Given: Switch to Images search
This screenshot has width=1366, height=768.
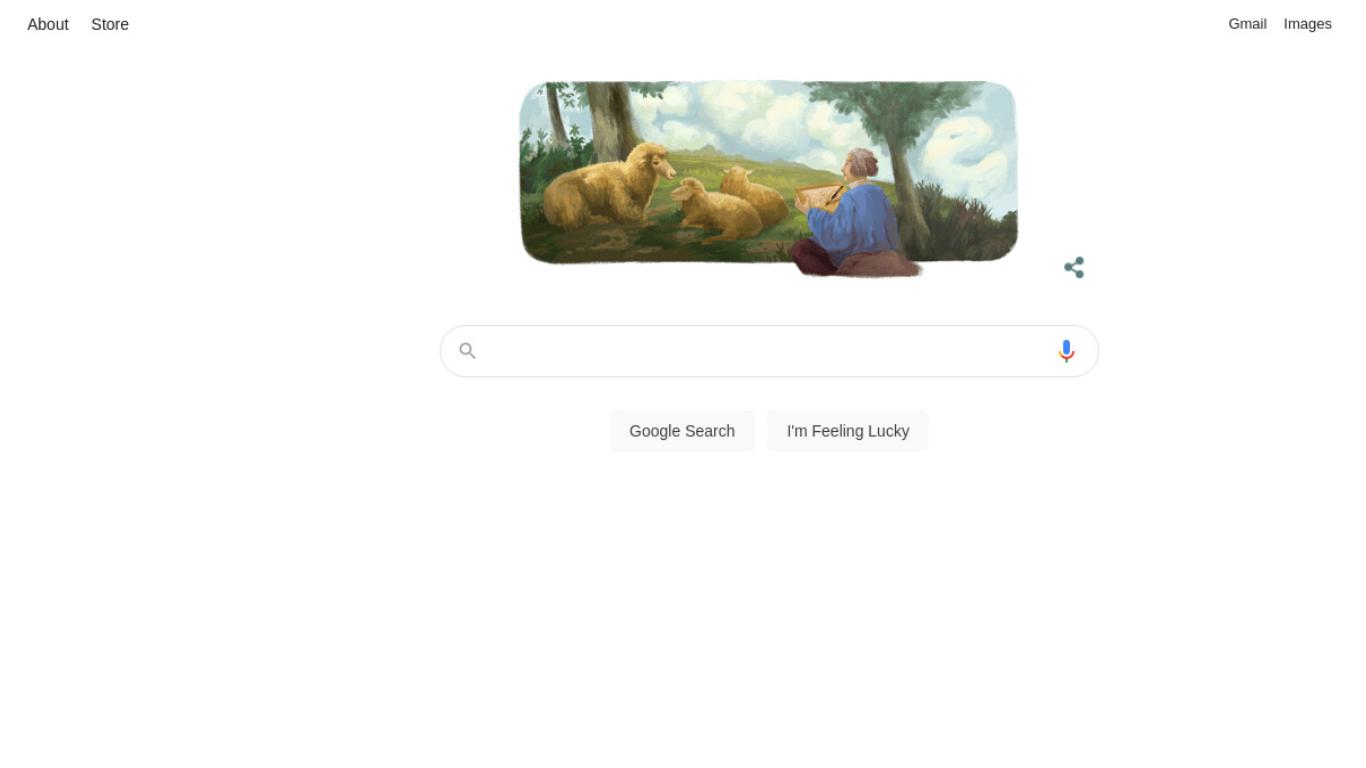Looking at the screenshot, I should pyautogui.click(x=1307, y=24).
